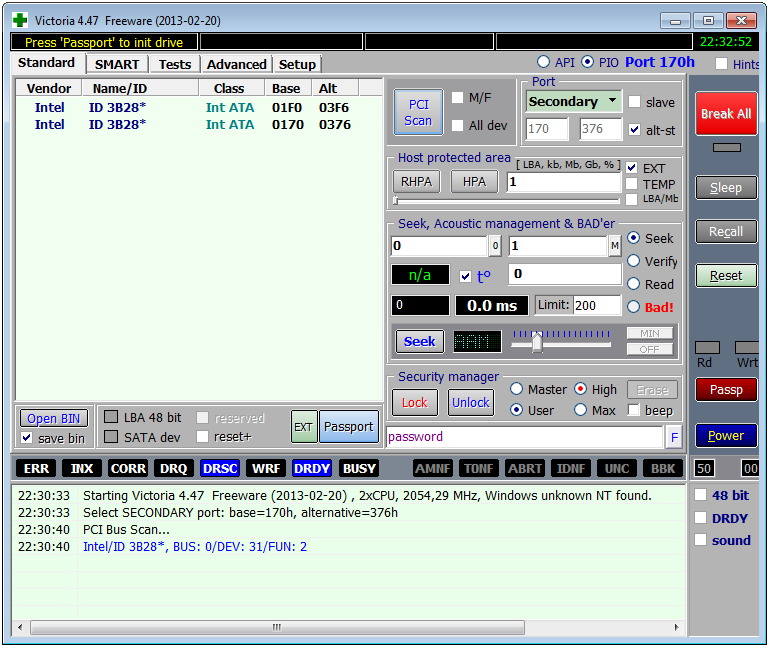Screen dimensions: 770x648
Task: Click the DRQ status indicator
Action: 174,468
